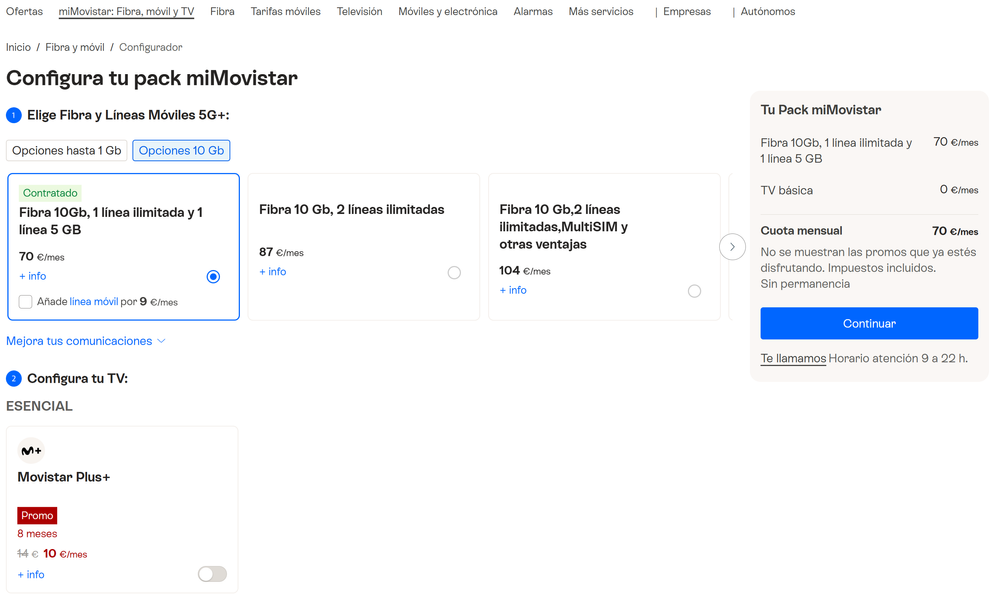The image size is (999, 601).
Task: Click the green Contratado badge
Action: click(50, 193)
